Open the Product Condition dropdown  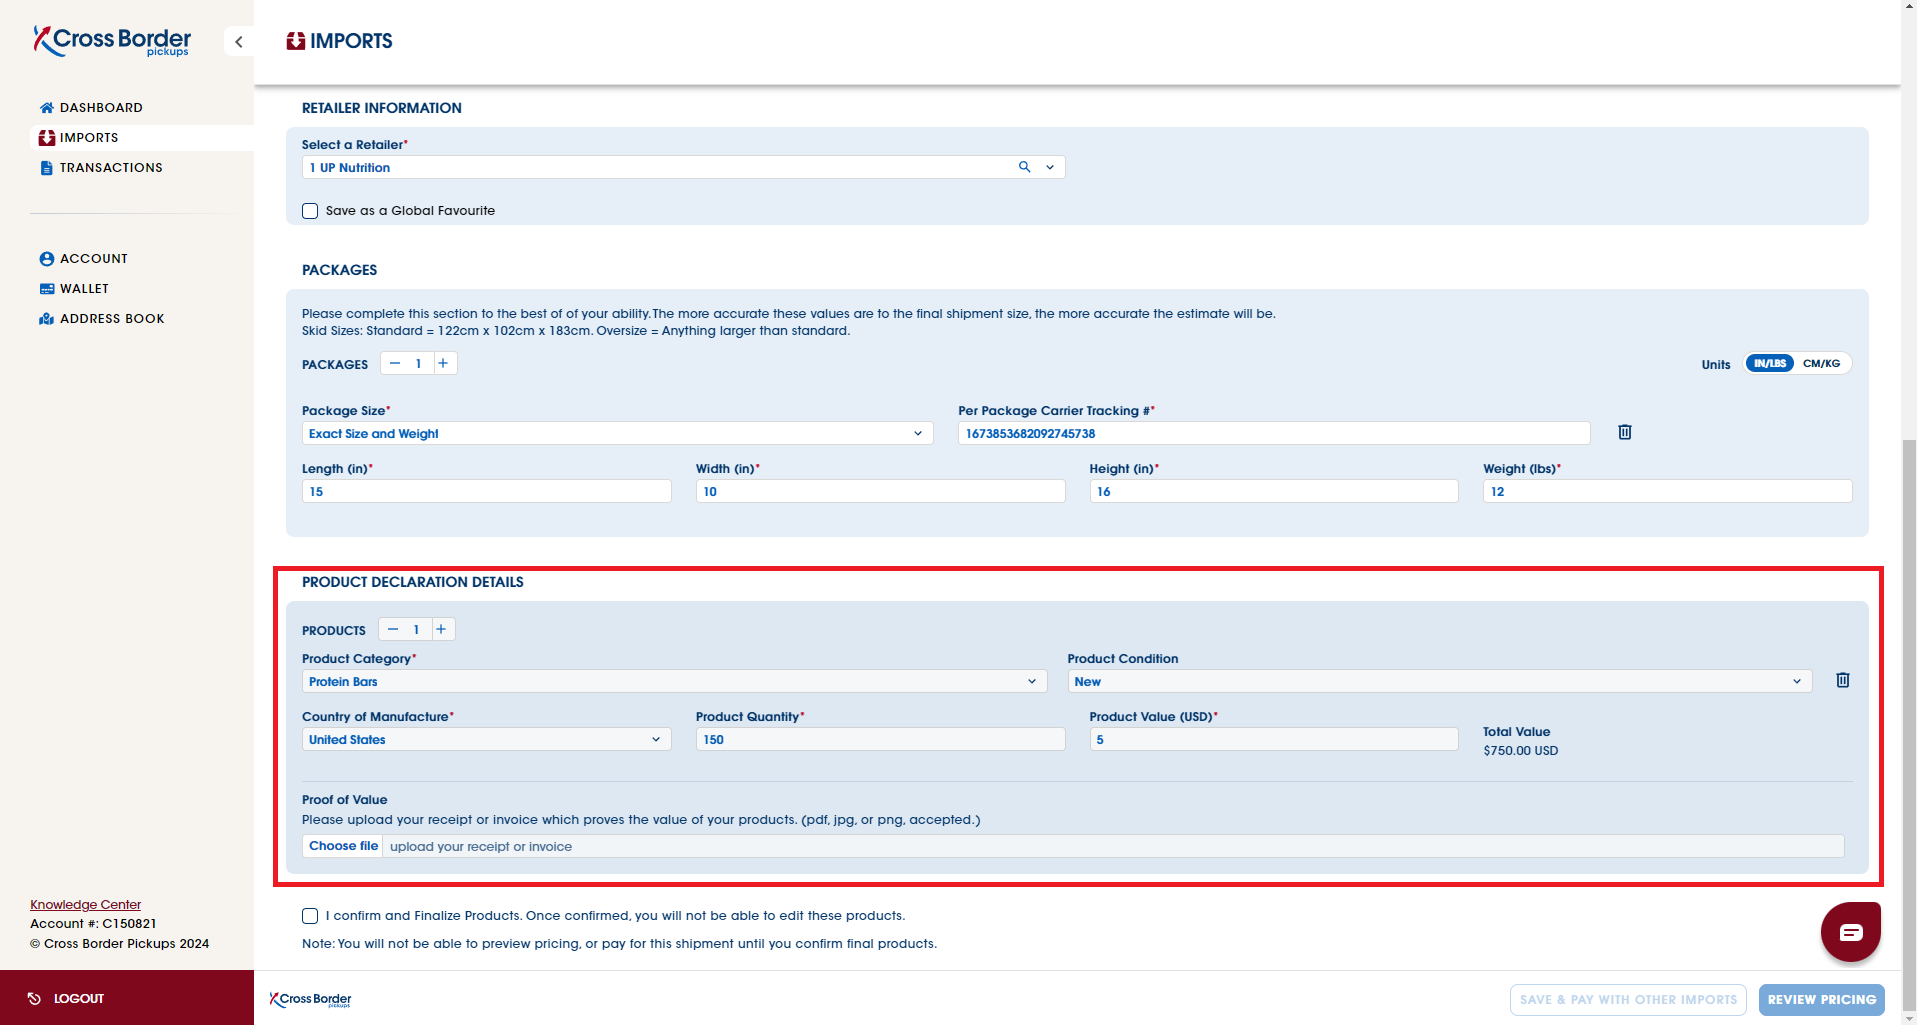(x=1439, y=681)
